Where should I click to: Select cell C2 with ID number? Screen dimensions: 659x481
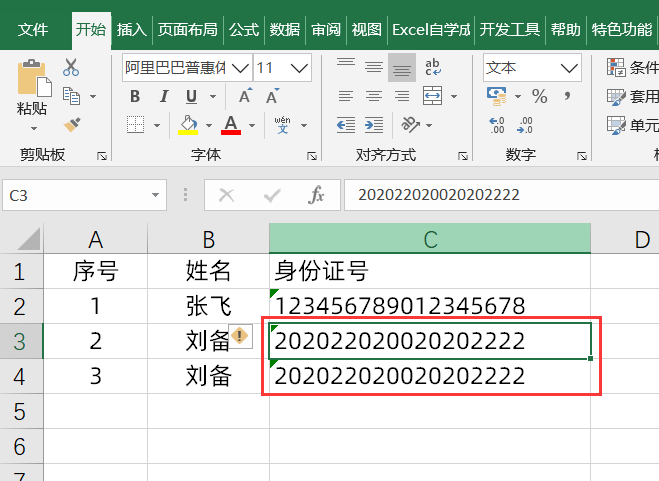[429, 305]
